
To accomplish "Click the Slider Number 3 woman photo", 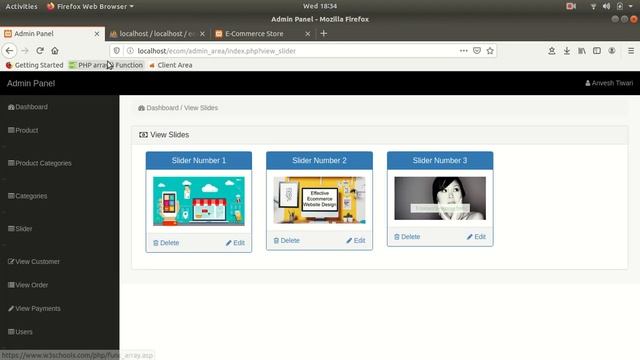I will [x=440, y=198].
